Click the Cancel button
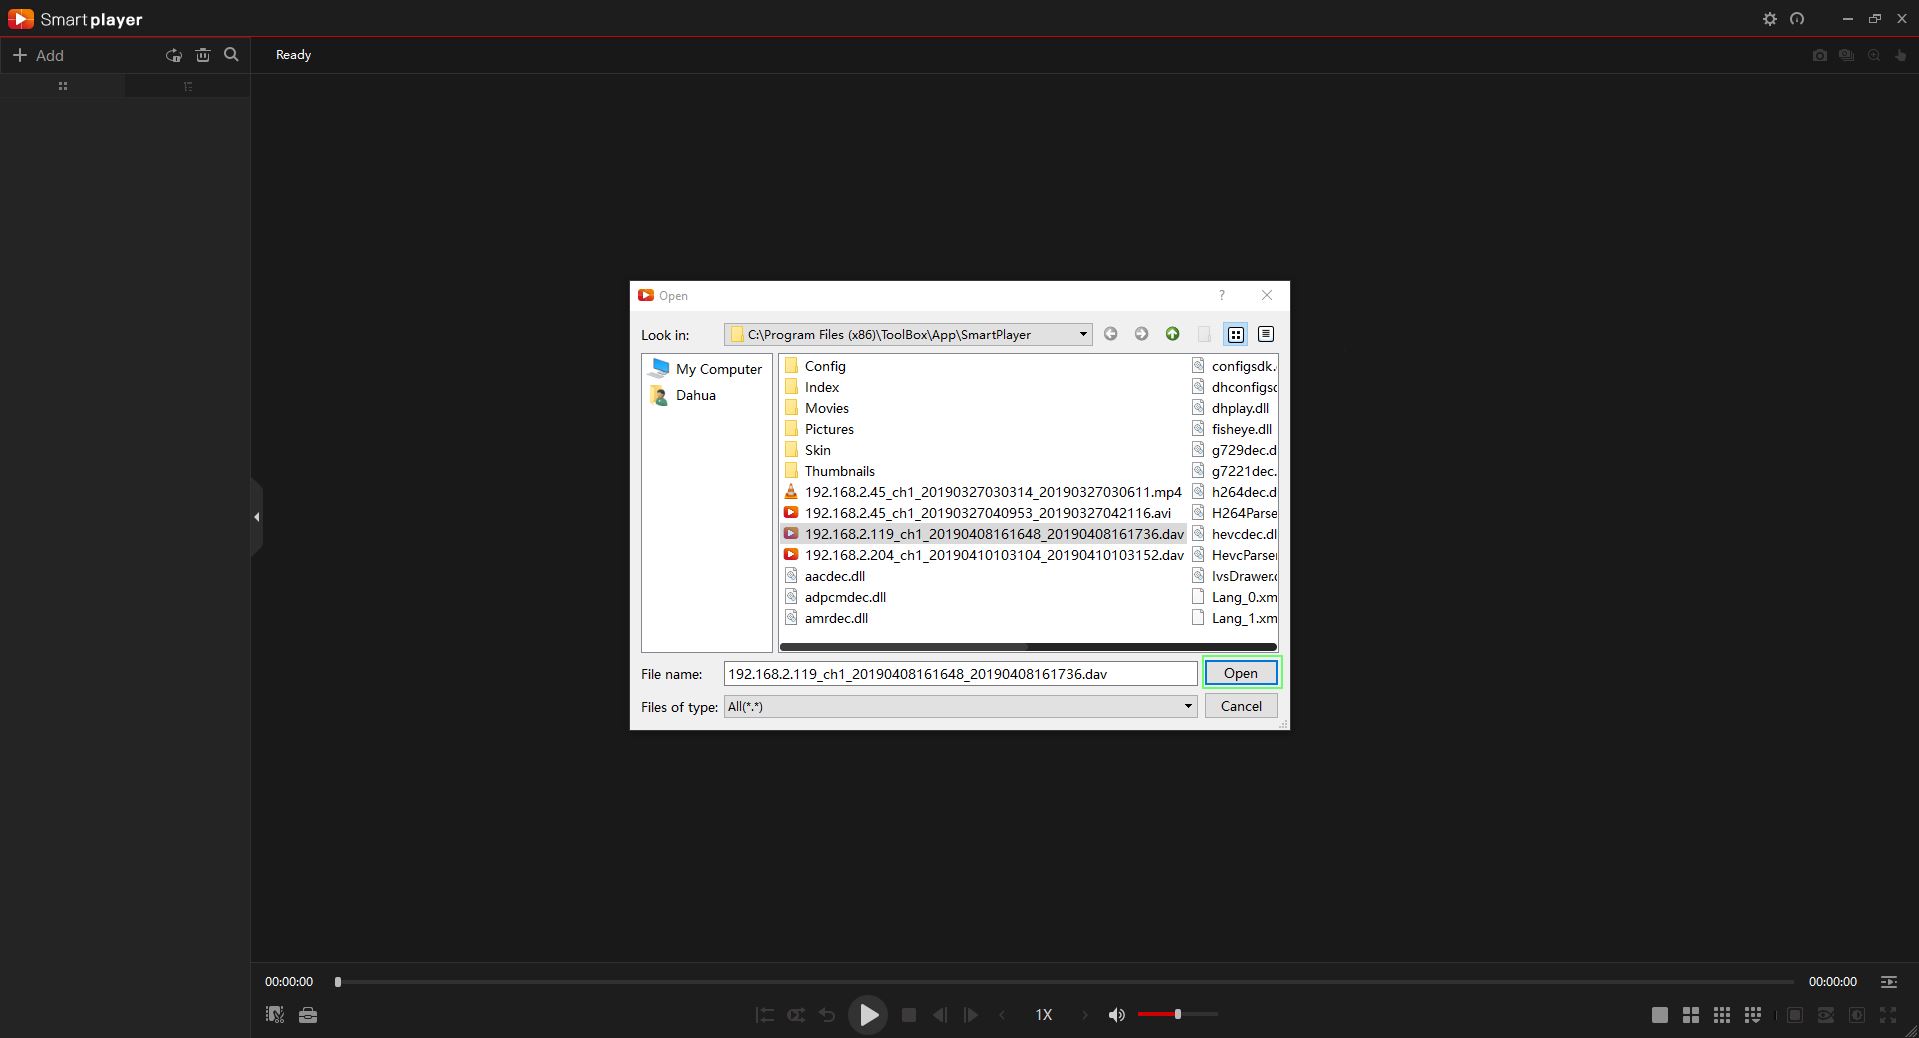The width and height of the screenshot is (1919, 1038). click(1240, 706)
